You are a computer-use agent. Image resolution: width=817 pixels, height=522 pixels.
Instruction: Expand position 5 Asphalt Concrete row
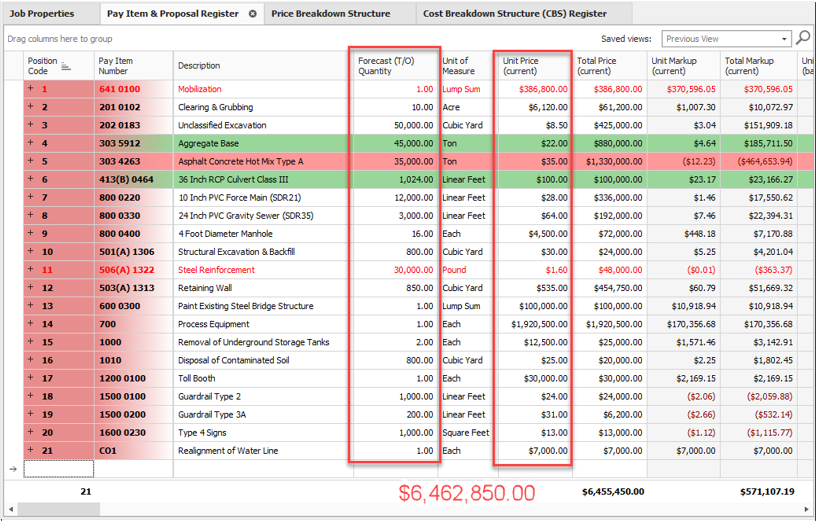[x=31, y=161]
